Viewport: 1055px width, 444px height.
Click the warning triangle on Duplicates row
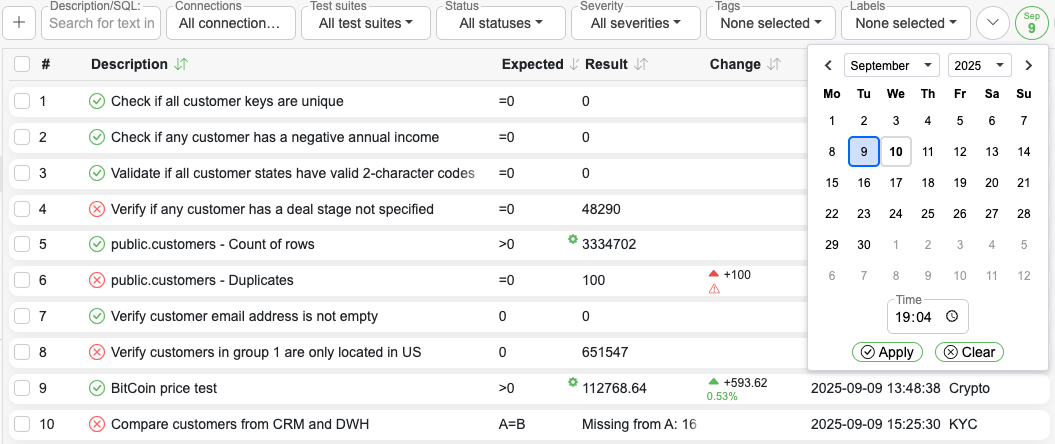click(x=714, y=289)
